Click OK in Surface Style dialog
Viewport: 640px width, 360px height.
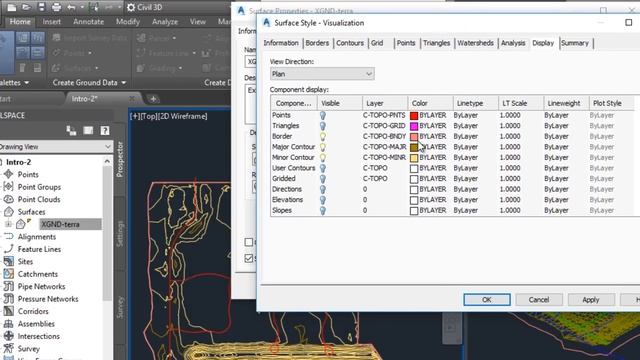tap(487, 300)
